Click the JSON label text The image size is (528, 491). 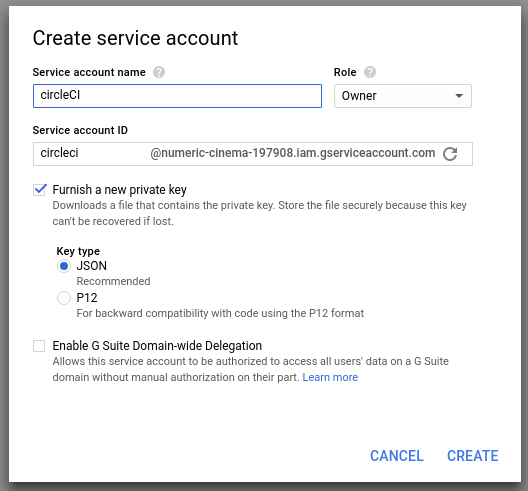pyautogui.click(x=92, y=266)
